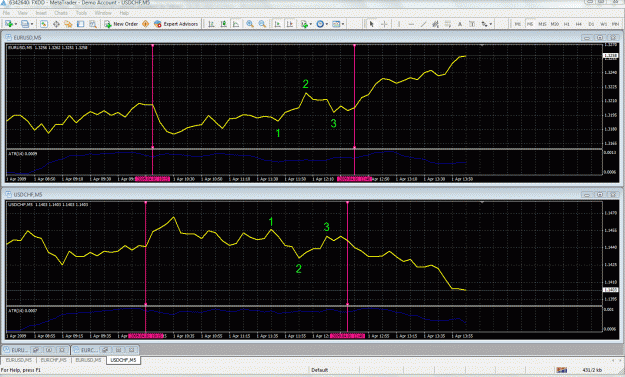Select the M5 timeframe button
The image size is (625, 377).
coord(529,24)
